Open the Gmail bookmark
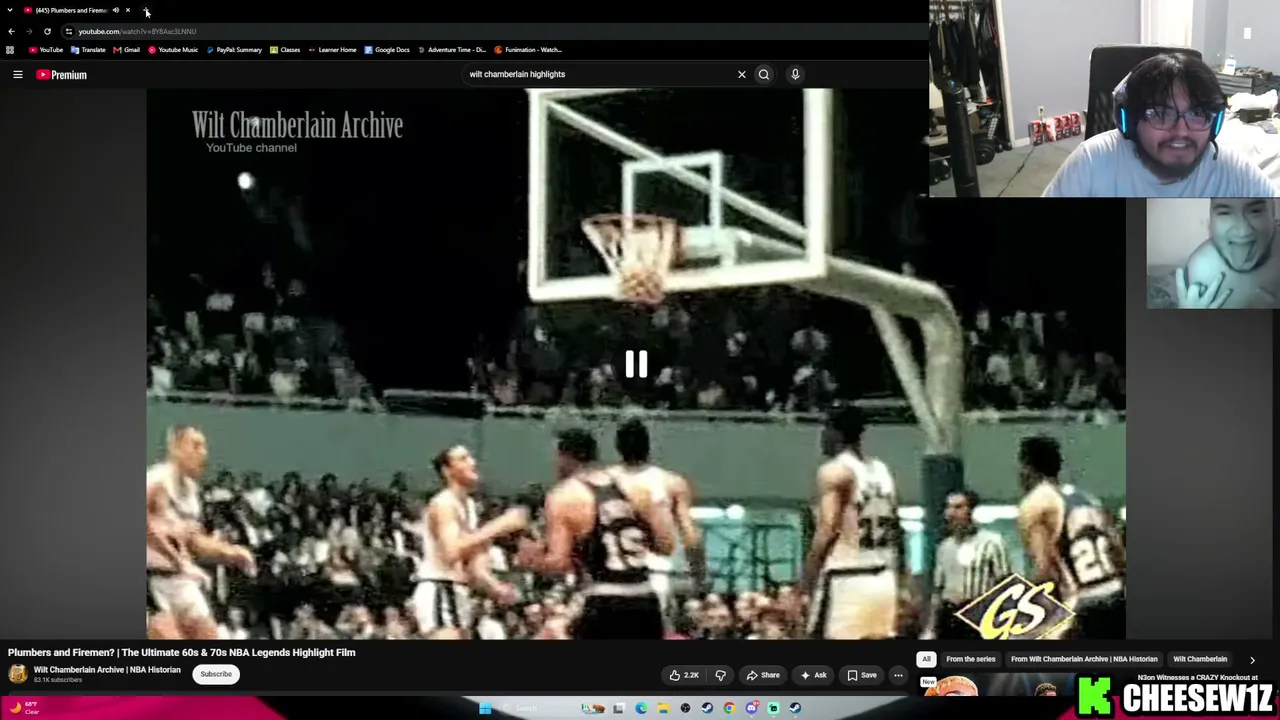The image size is (1280, 720). pos(126,50)
